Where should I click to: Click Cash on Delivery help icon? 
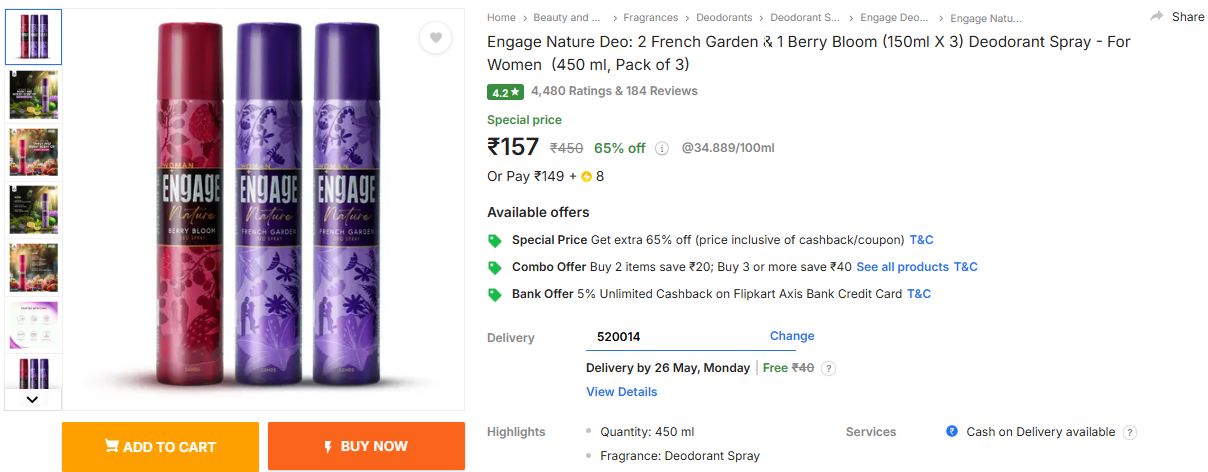pos(1130,433)
